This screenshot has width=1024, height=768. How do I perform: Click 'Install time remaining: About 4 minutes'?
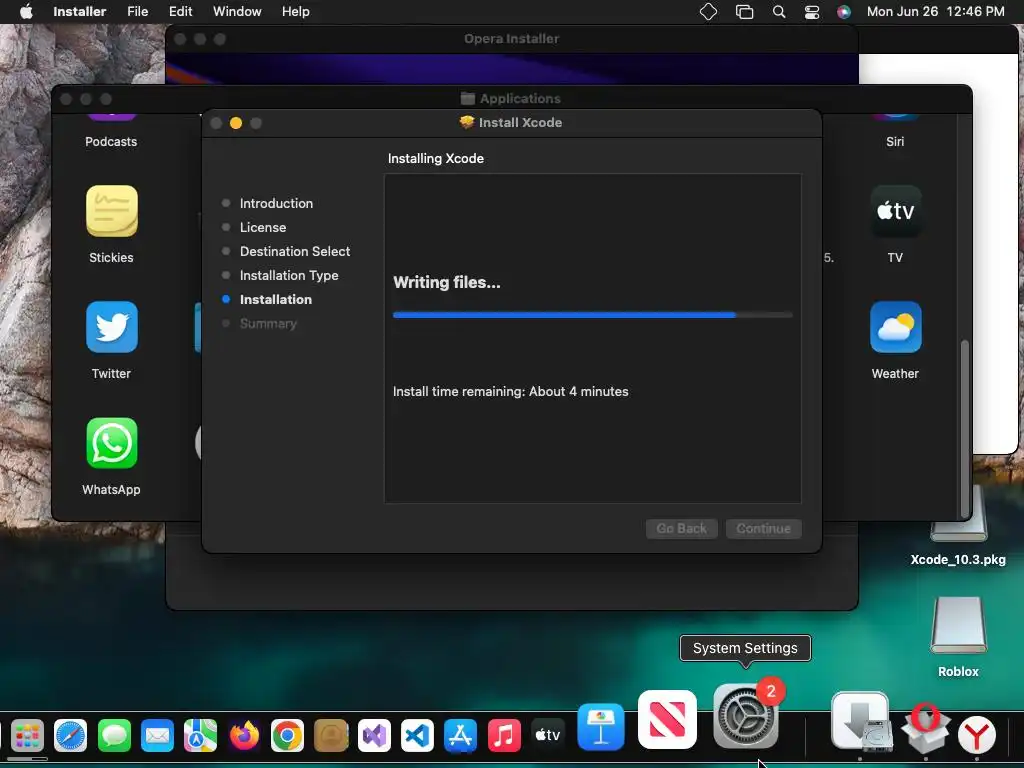(510, 392)
